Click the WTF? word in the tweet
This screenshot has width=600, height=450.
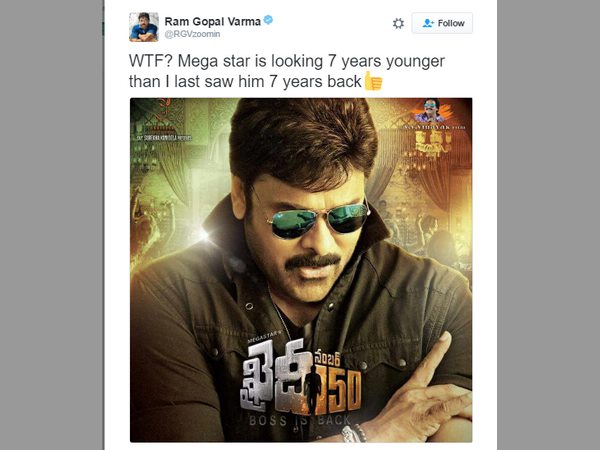[x=150, y=61]
